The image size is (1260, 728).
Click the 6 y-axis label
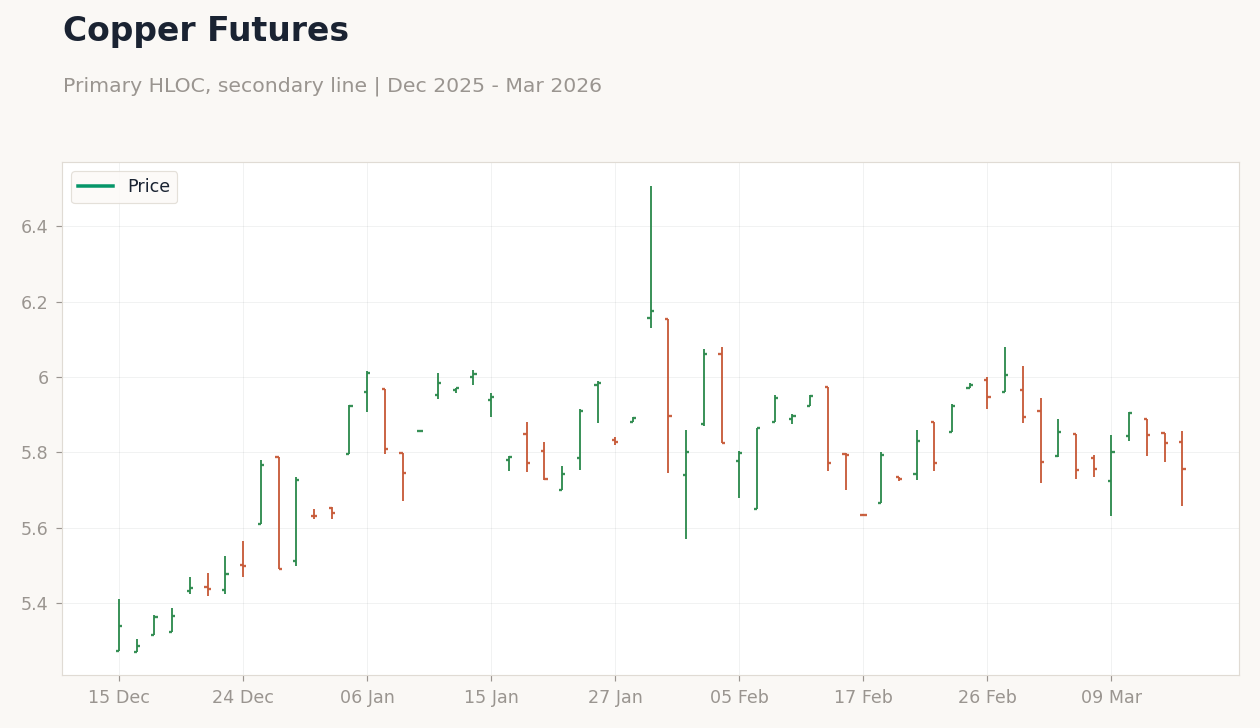(x=44, y=377)
